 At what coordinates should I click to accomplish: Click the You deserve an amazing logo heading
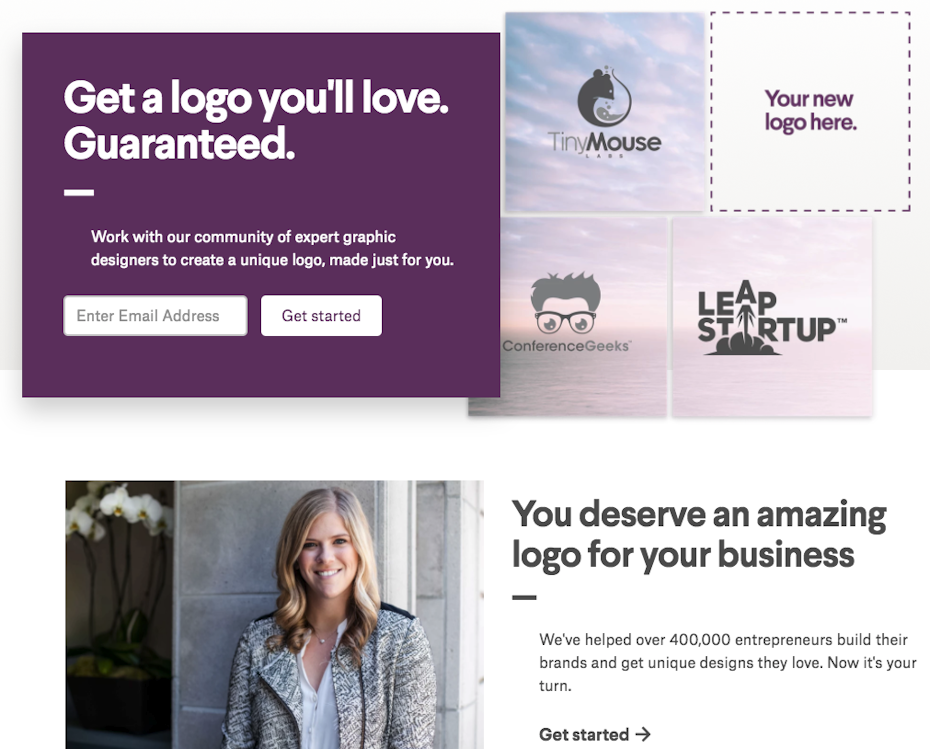699,534
